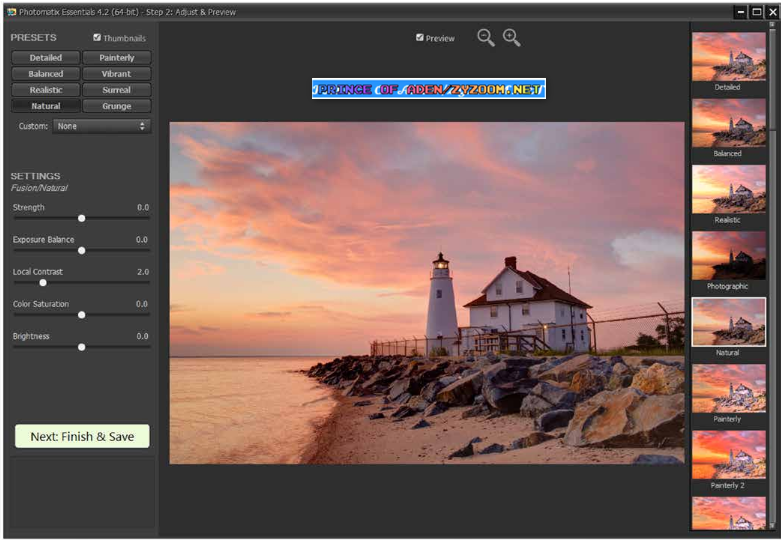The height and width of the screenshot is (540, 781).
Task: Click the Color Saturation slider handle
Action: coord(82,315)
